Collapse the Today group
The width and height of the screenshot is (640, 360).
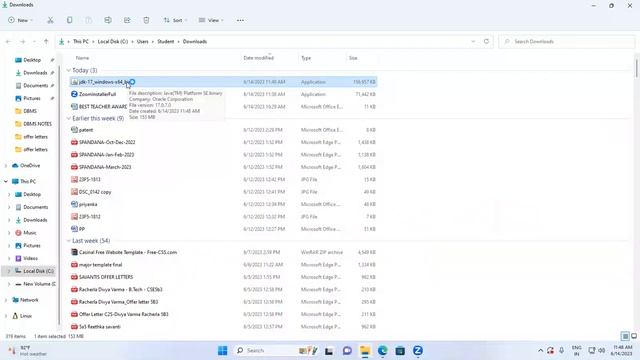[x=69, y=71]
